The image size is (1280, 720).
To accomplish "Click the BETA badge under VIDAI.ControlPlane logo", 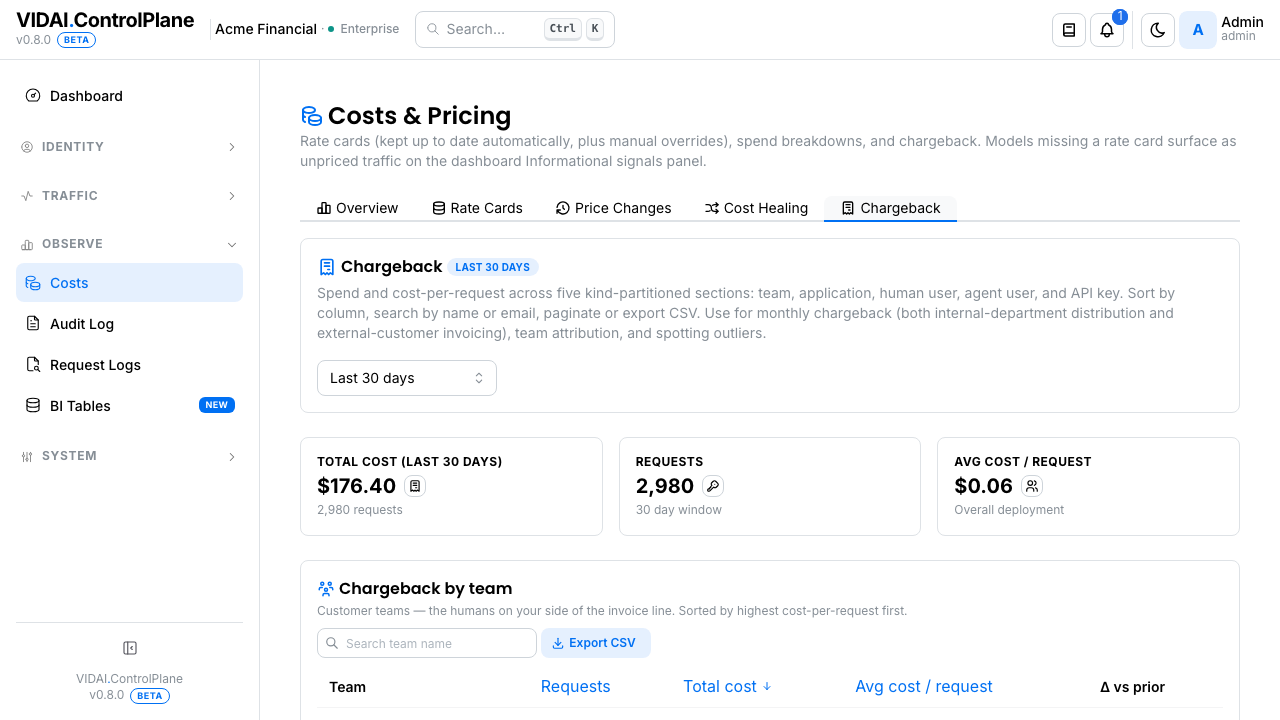I will 76,40.
